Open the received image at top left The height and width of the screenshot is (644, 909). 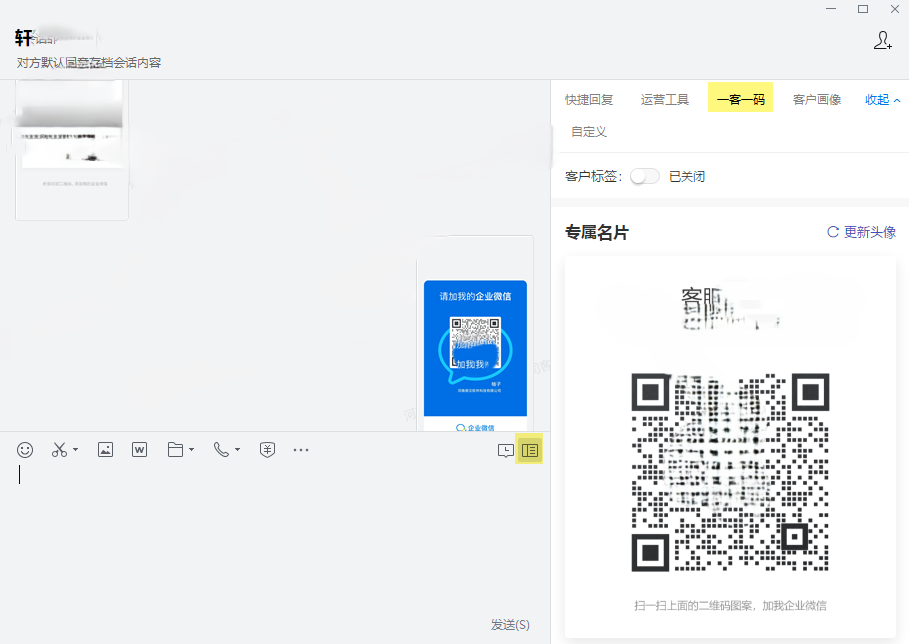tap(72, 150)
